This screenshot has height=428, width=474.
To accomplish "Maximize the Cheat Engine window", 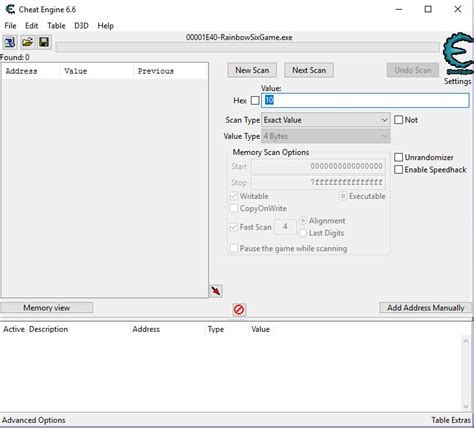I will point(428,9).
